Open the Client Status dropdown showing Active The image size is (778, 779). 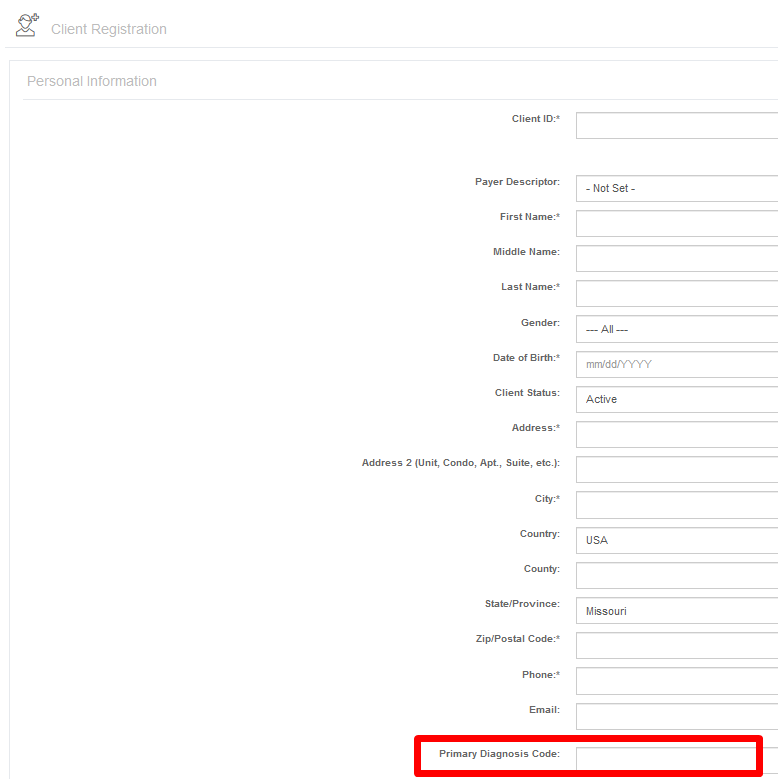tap(677, 399)
